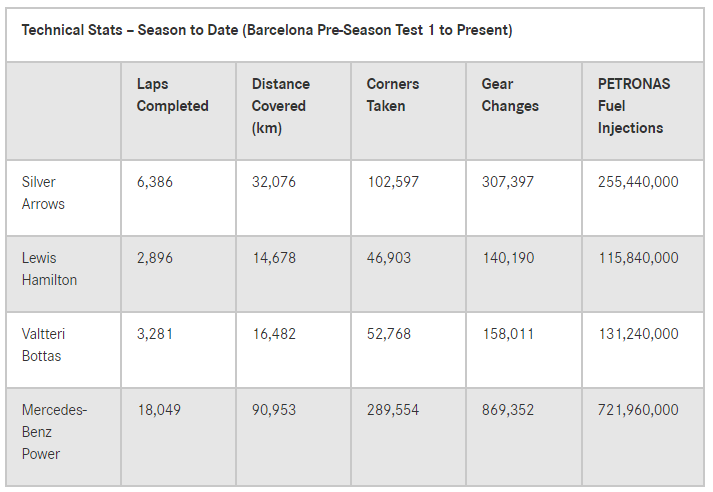Click the Corners Taken column header
This screenshot has width=713, height=492.
(393, 95)
